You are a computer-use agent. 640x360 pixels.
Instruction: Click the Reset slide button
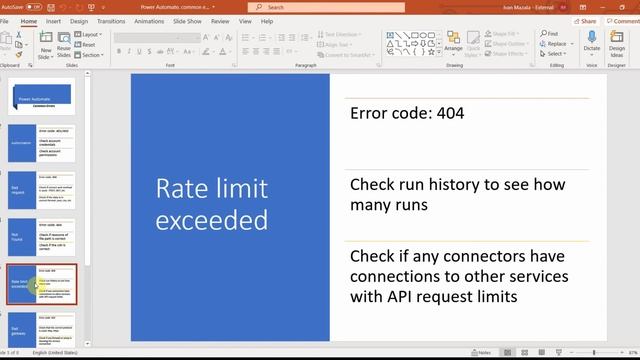pyautogui.click(x=85, y=44)
